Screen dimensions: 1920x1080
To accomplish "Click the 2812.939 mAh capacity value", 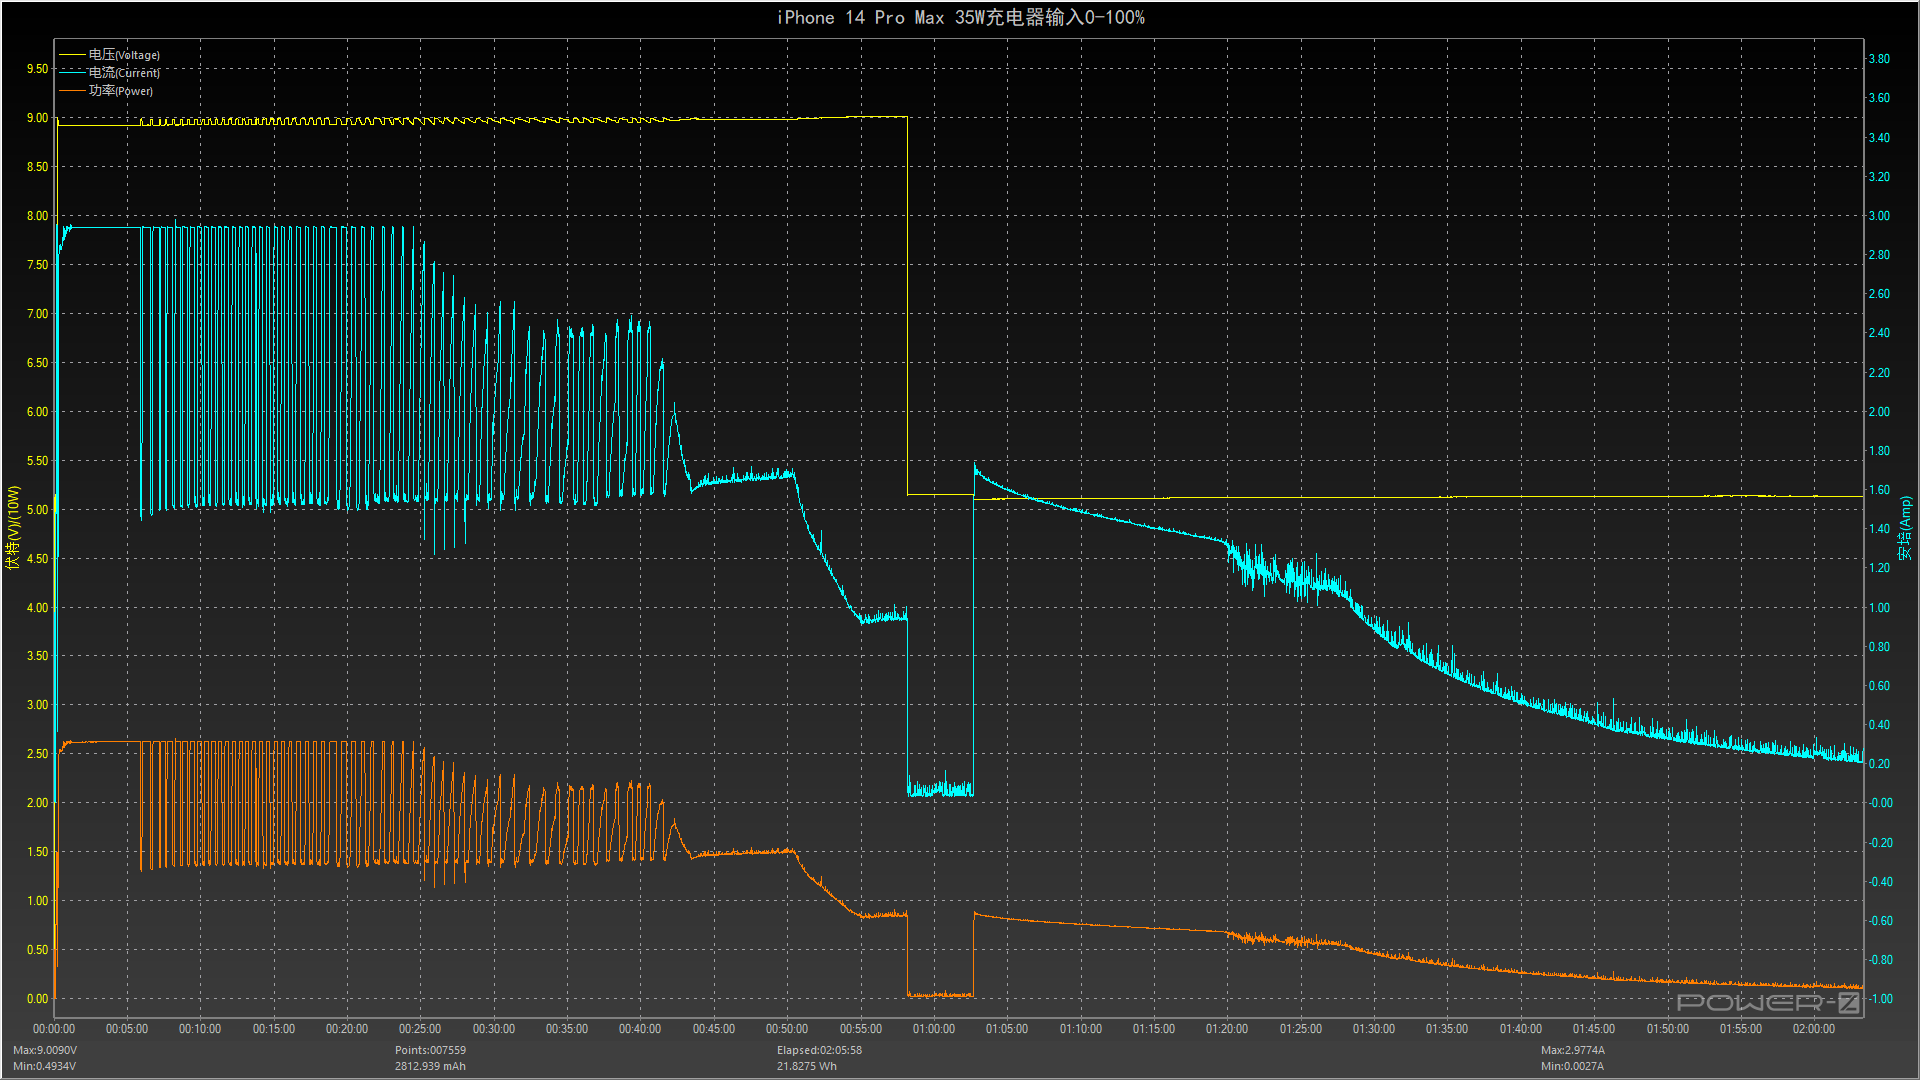I will 430,1066.
